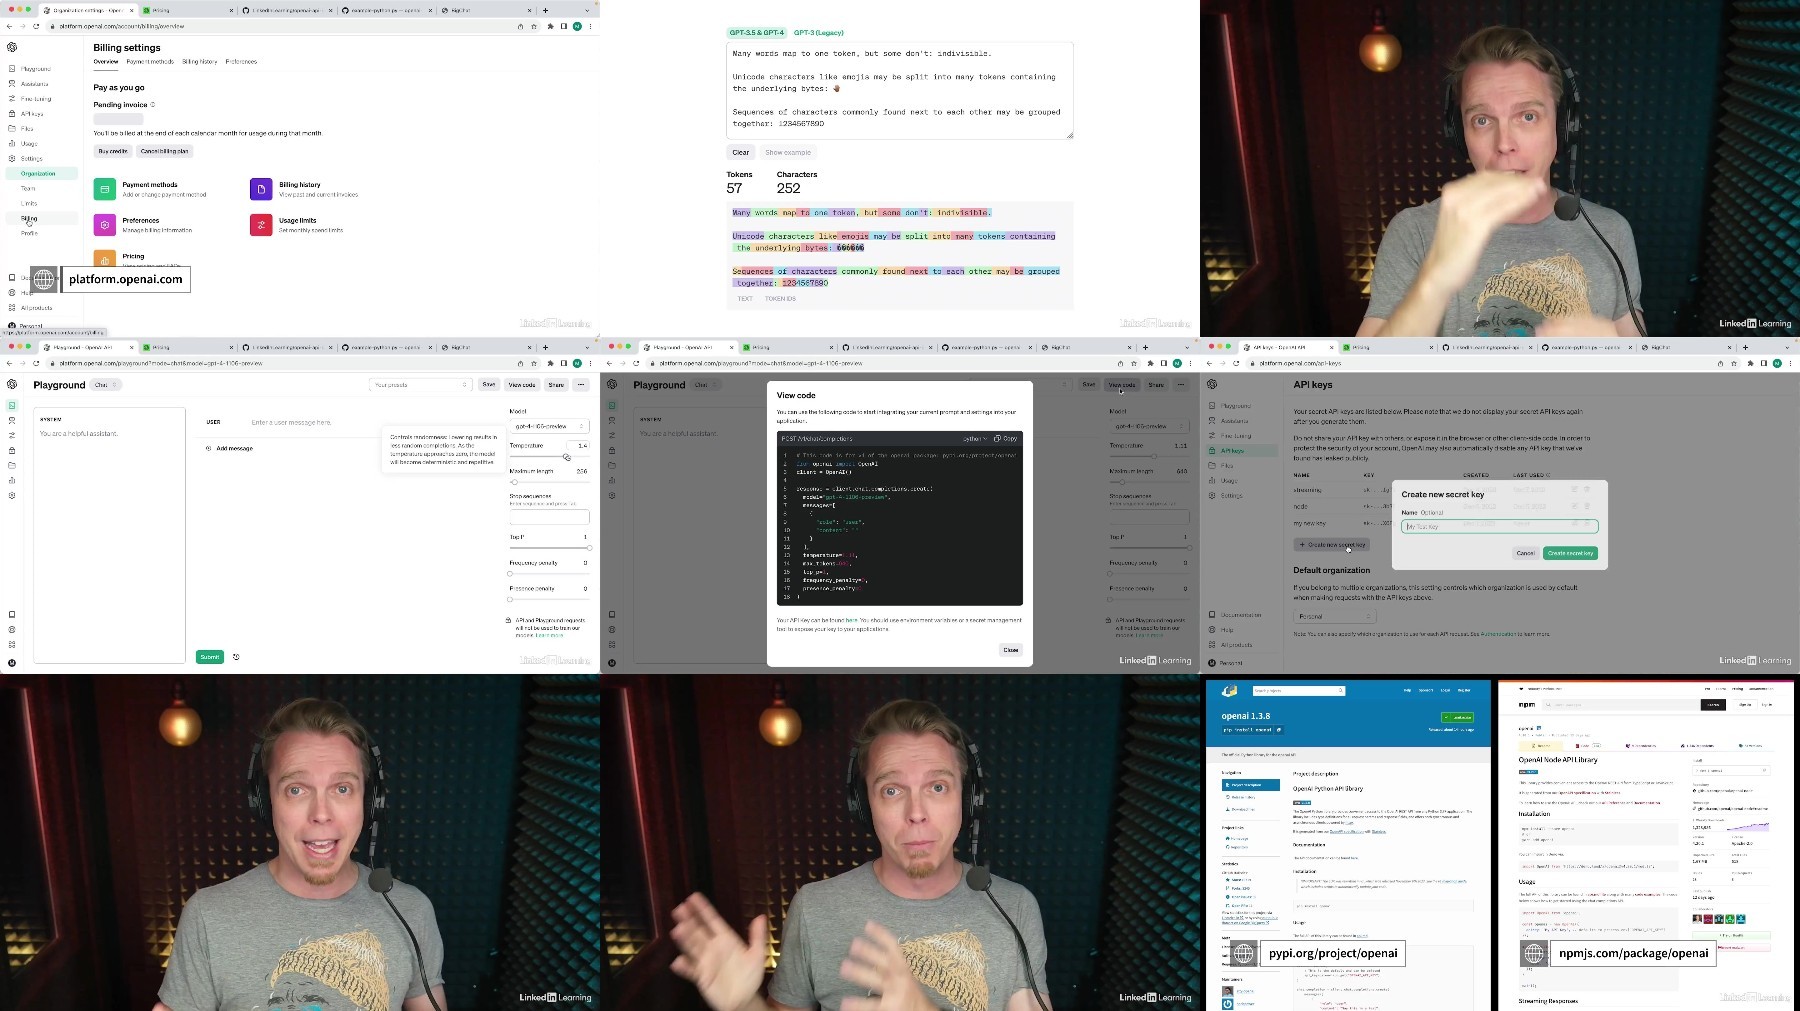Click the profile avatar in API keys browser

[x=1777, y=363]
